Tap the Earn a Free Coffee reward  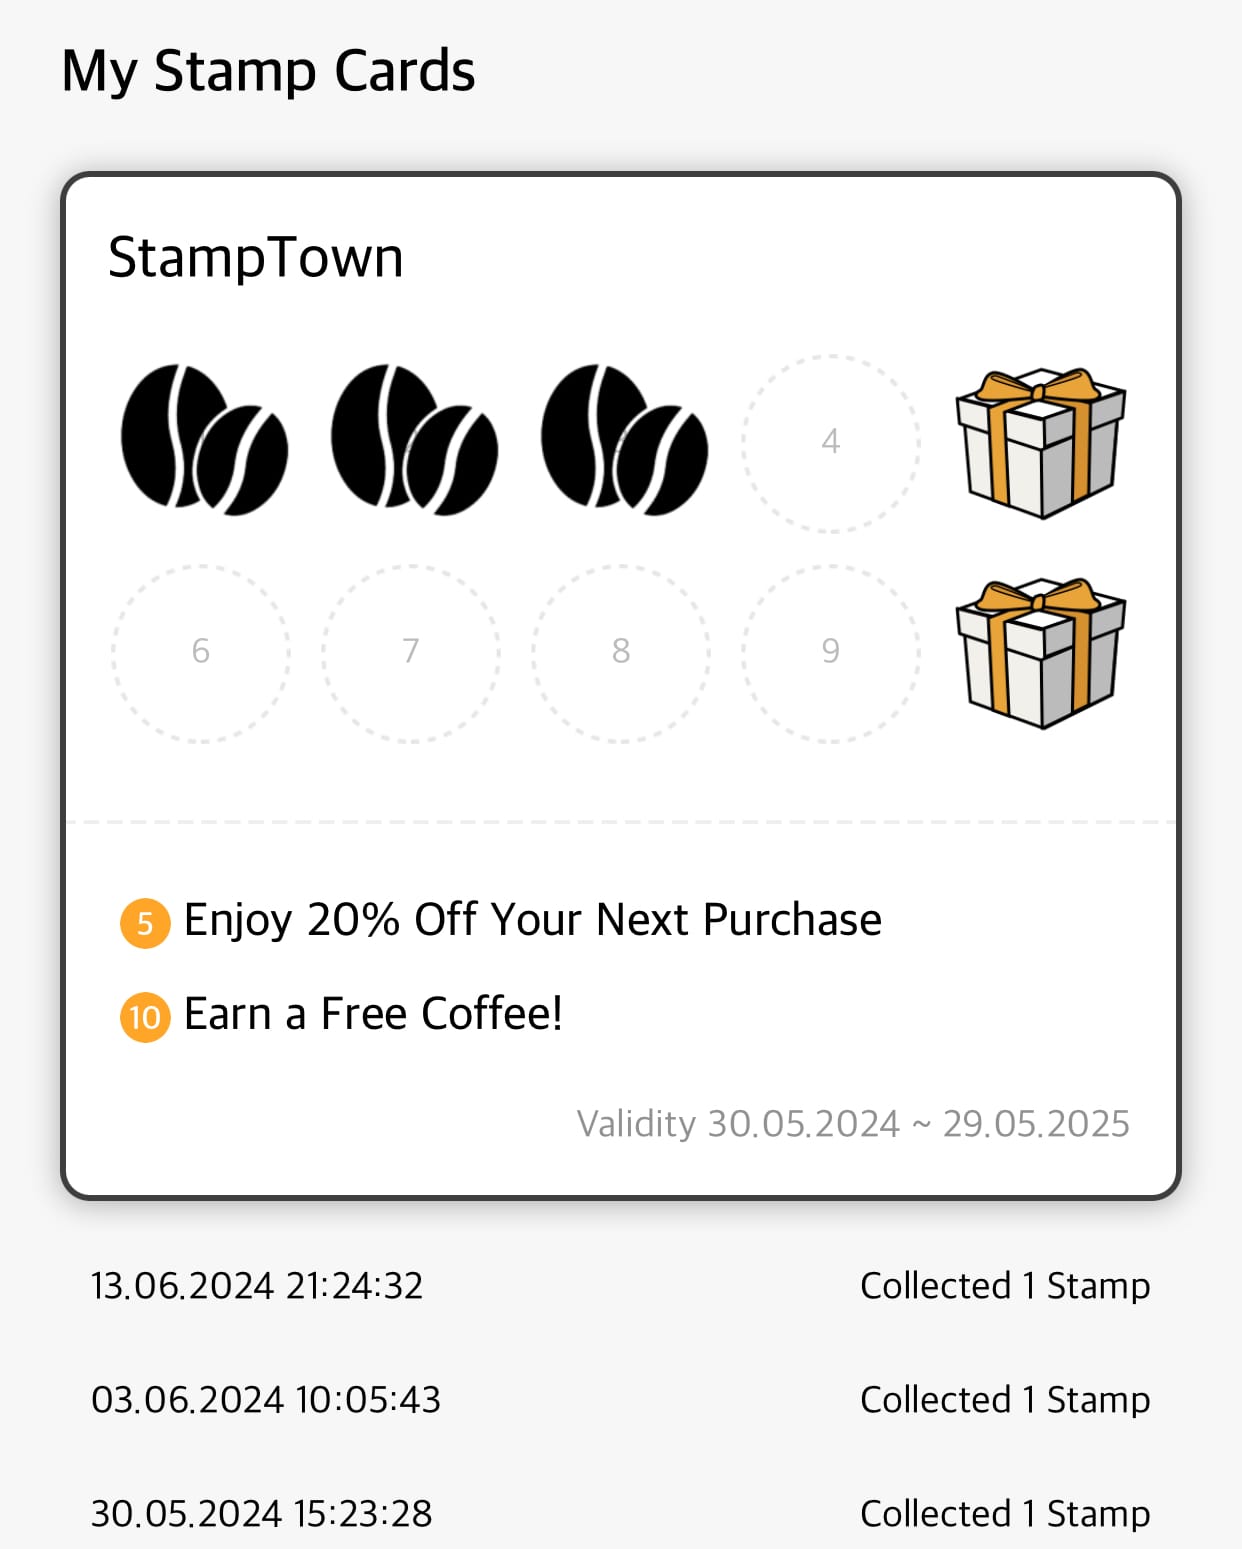coord(373,1014)
